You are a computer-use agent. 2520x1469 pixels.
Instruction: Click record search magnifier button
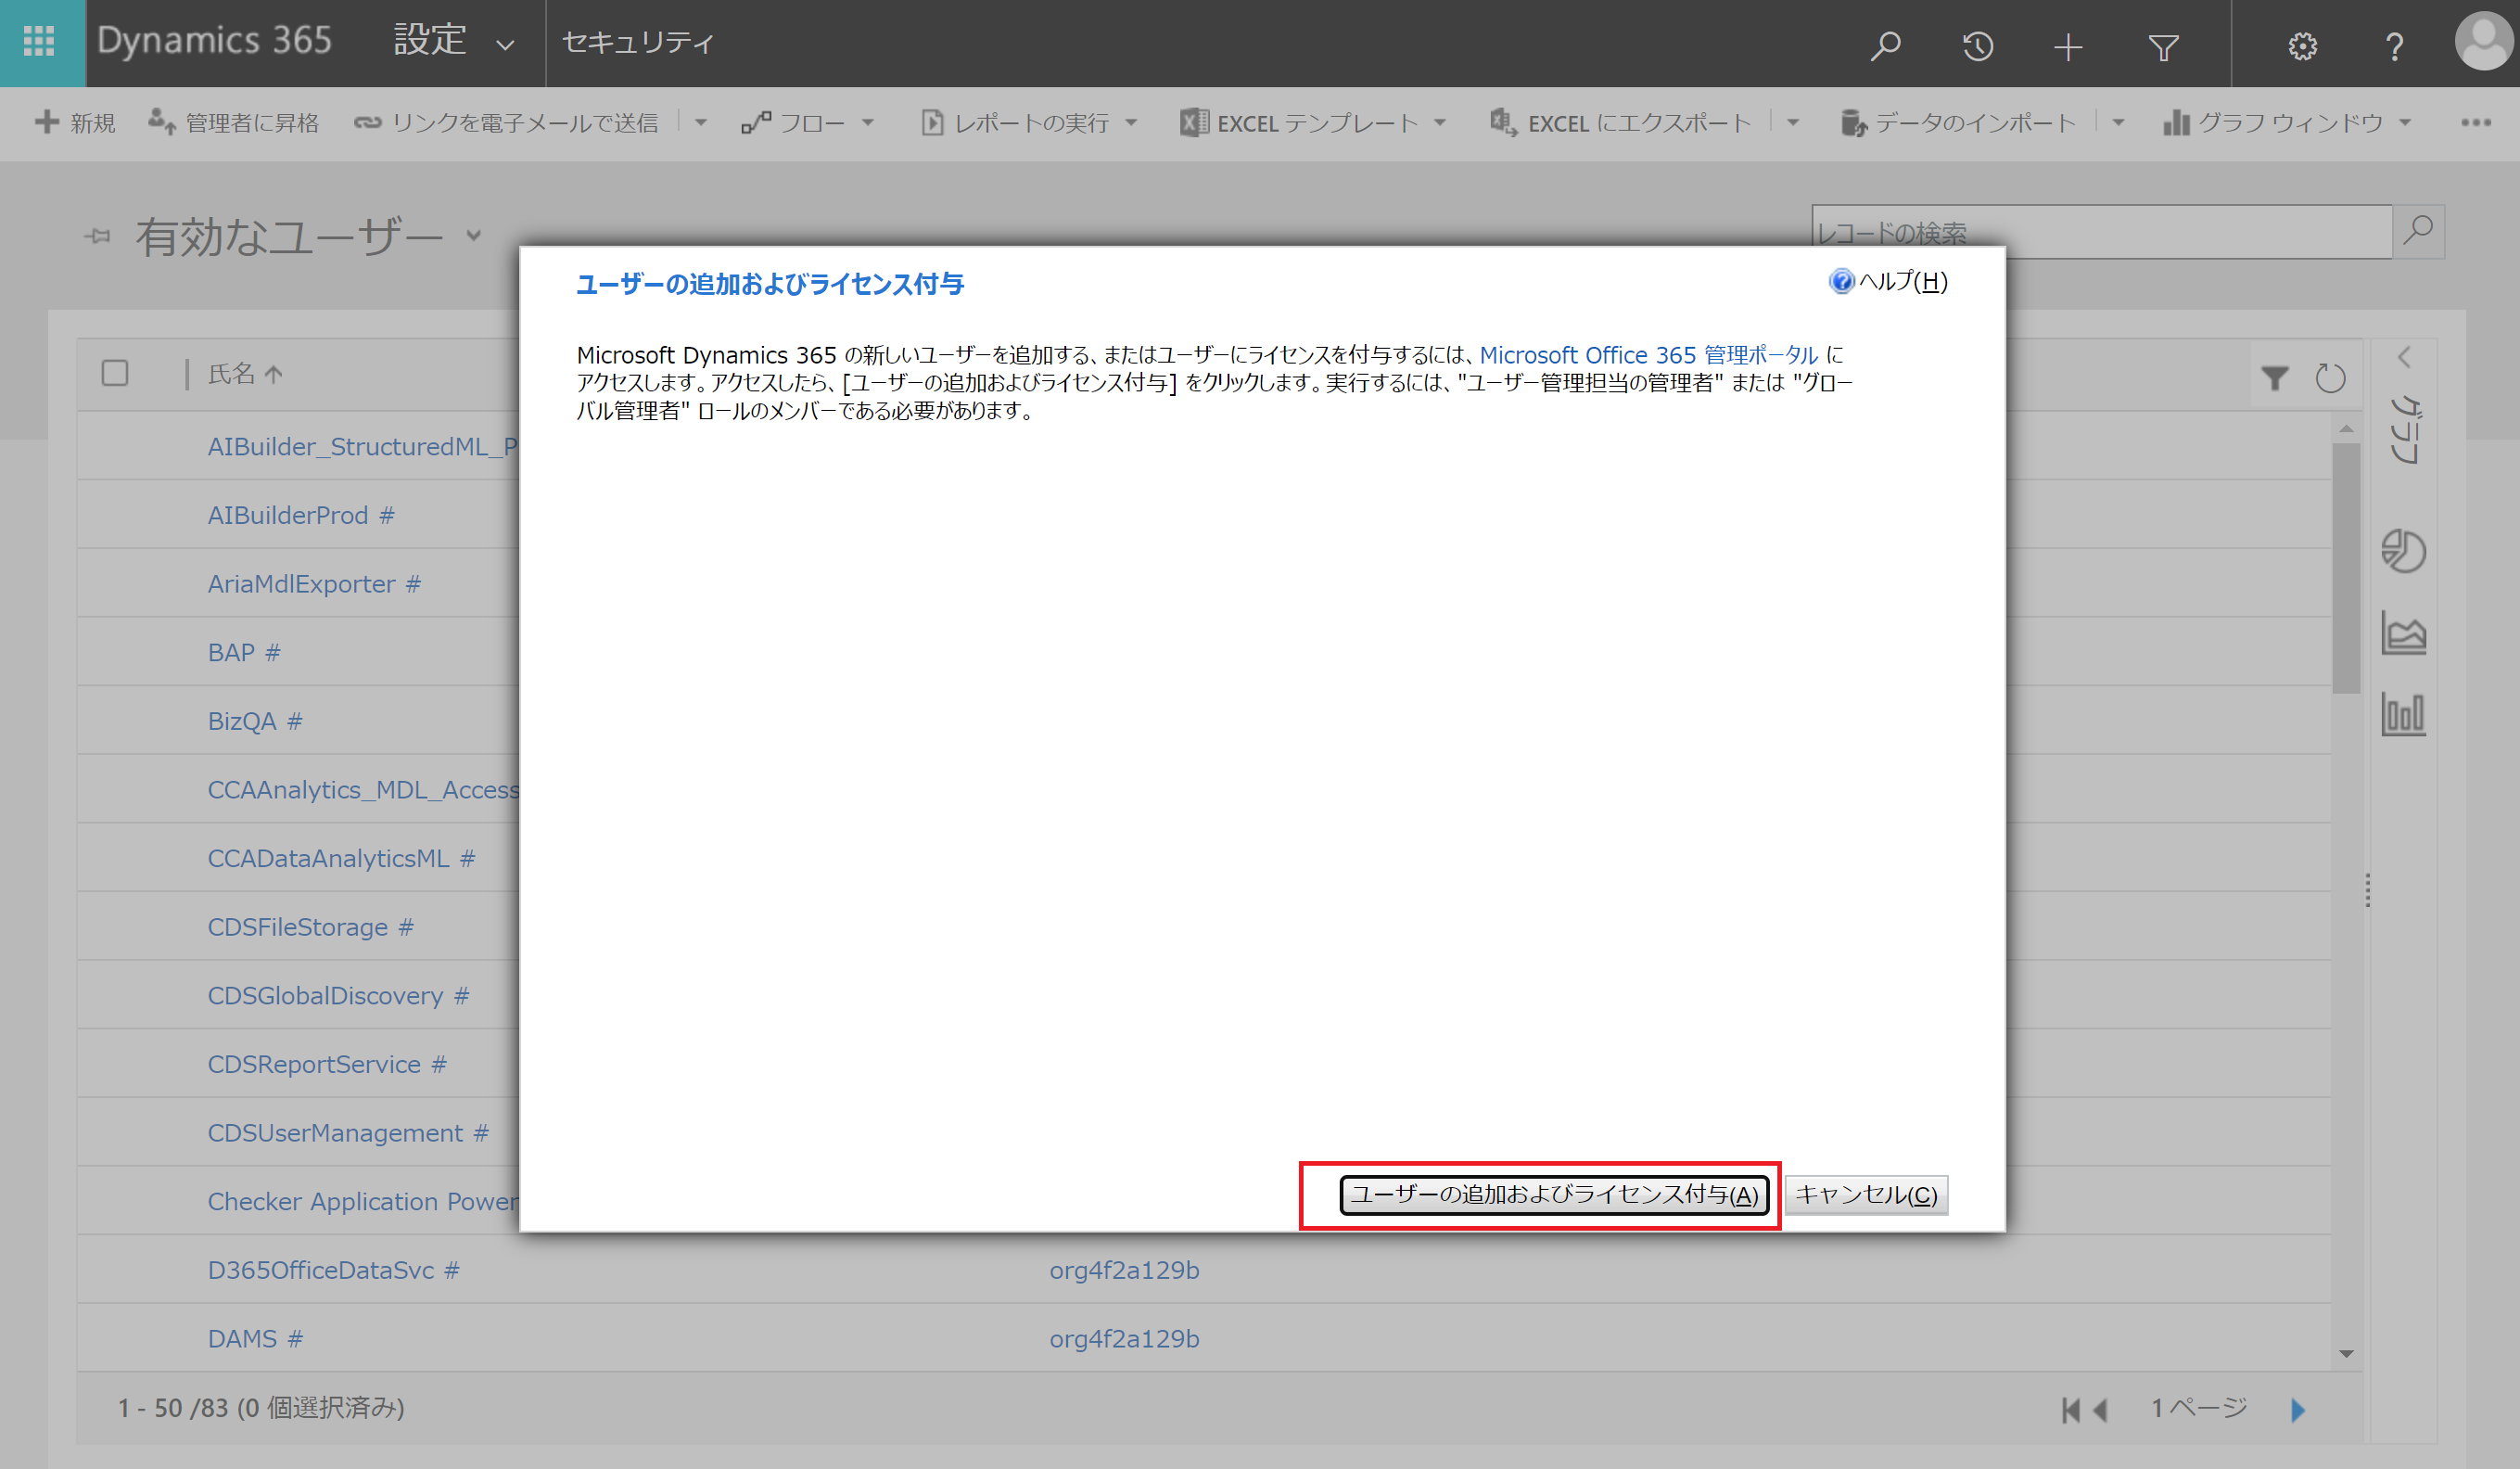click(x=2418, y=231)
